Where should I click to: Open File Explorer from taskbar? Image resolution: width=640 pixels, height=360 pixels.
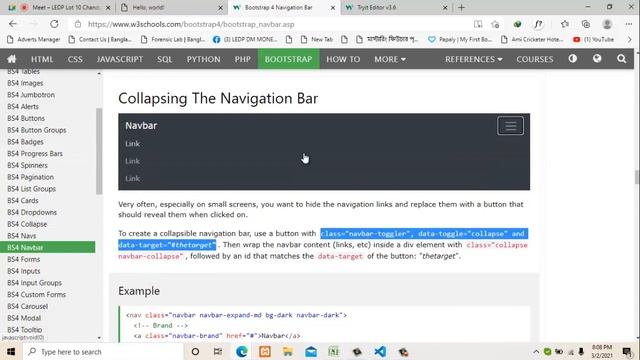pos(288,351)
